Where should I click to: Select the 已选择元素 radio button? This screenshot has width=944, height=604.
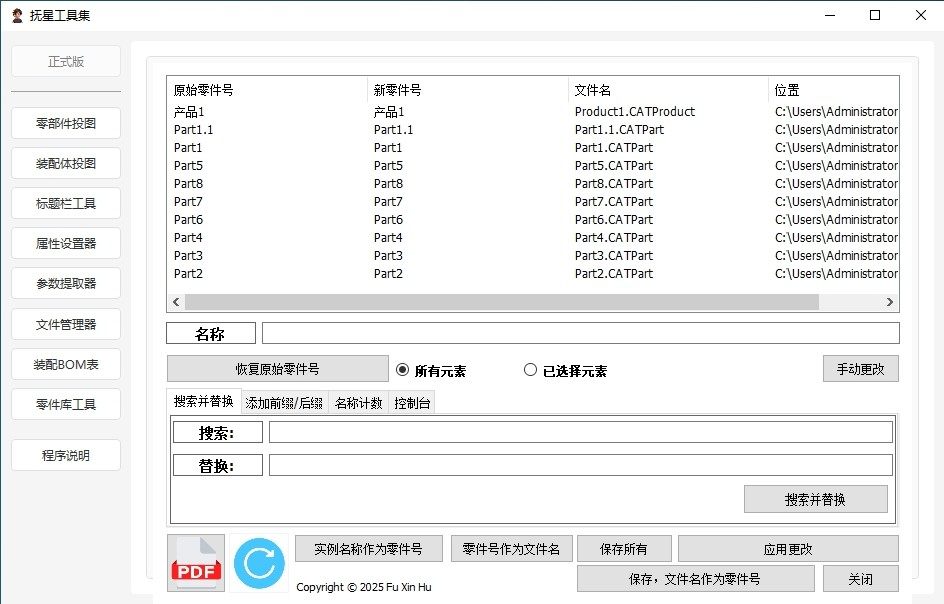click(x=530, y=370)
